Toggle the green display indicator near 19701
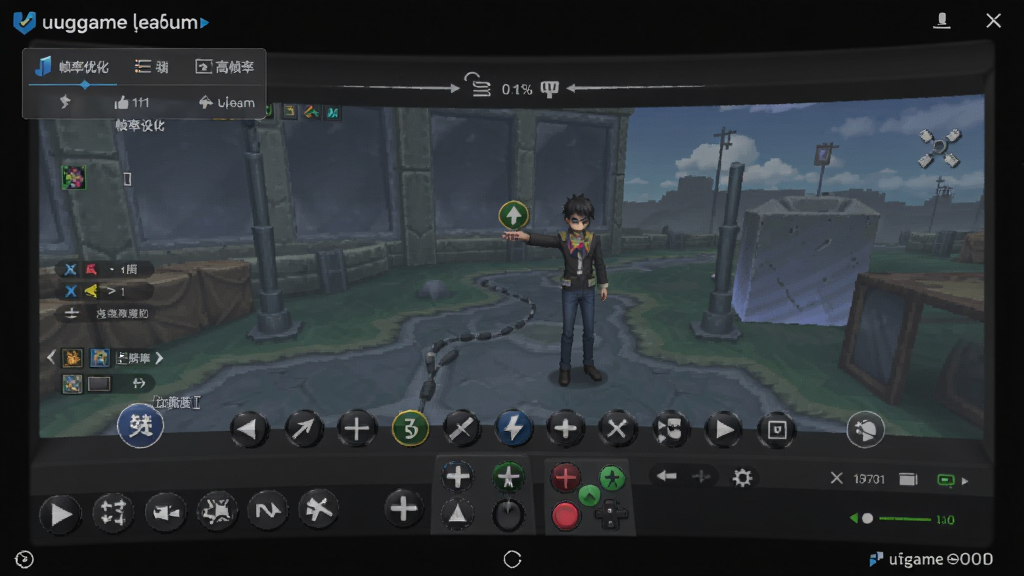Viewport: 1024px width, 576px height. click(946, 480)
